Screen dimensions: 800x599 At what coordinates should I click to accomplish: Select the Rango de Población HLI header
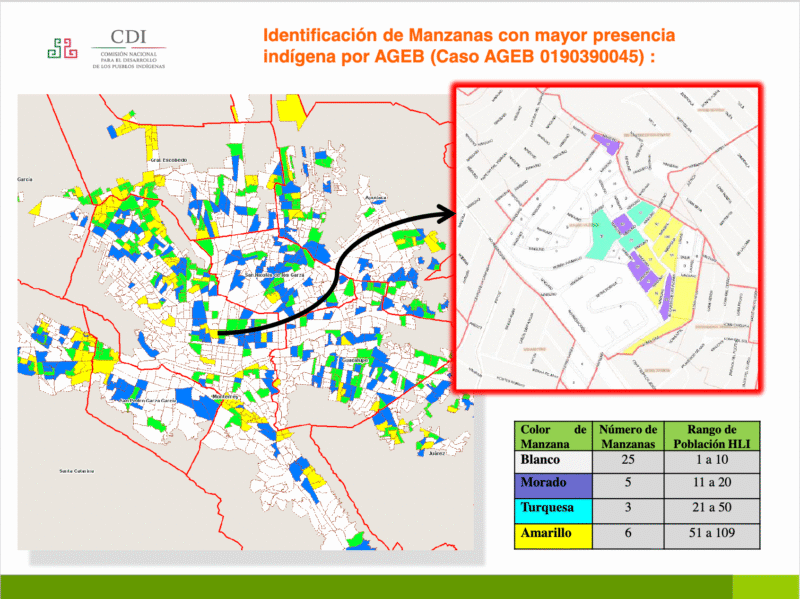712,432
